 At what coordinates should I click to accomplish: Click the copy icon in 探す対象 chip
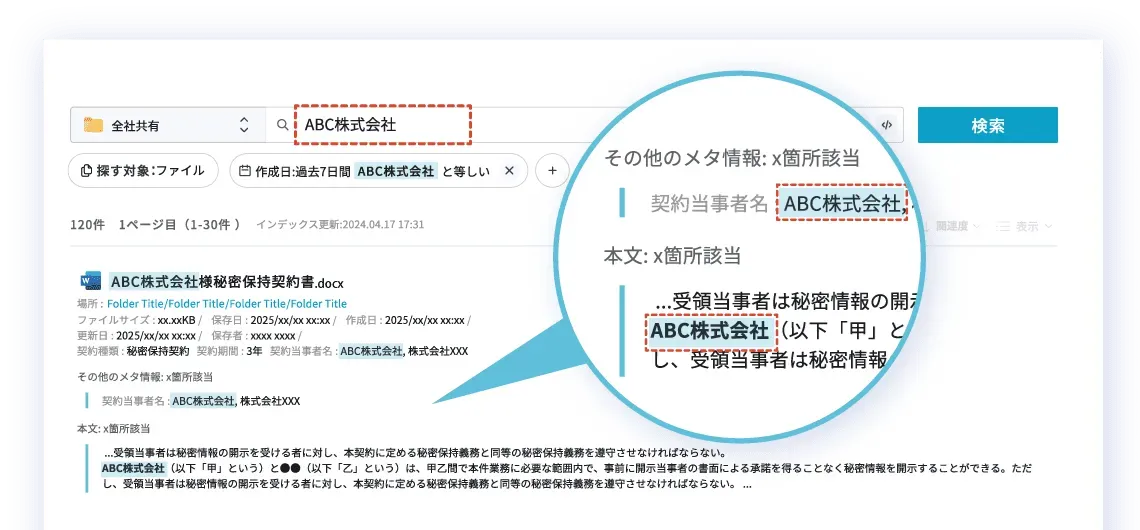86,171
